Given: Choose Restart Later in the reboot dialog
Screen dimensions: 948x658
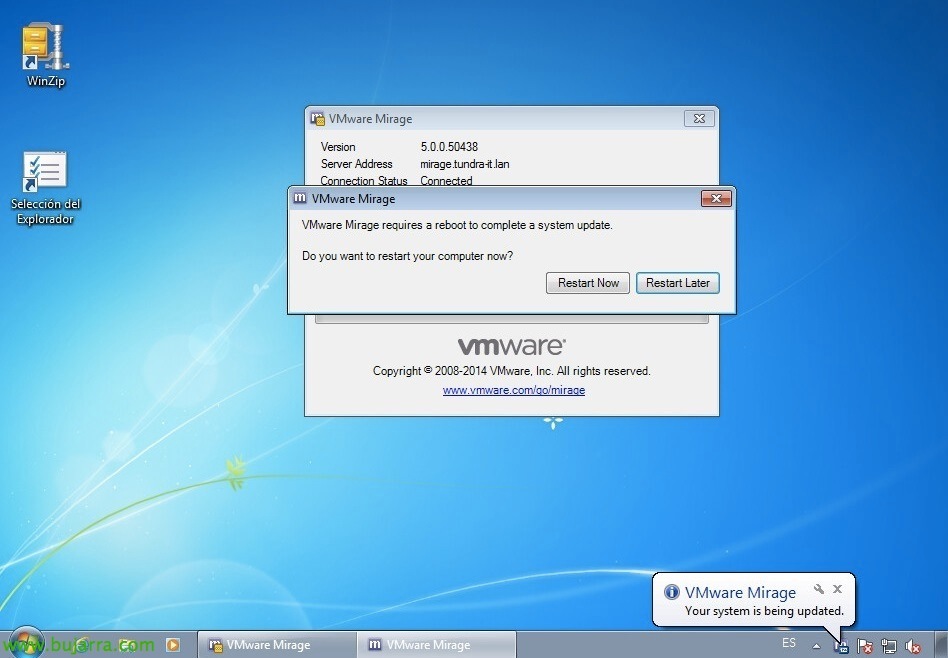Looking at the screenshot, I should (678, 283).
